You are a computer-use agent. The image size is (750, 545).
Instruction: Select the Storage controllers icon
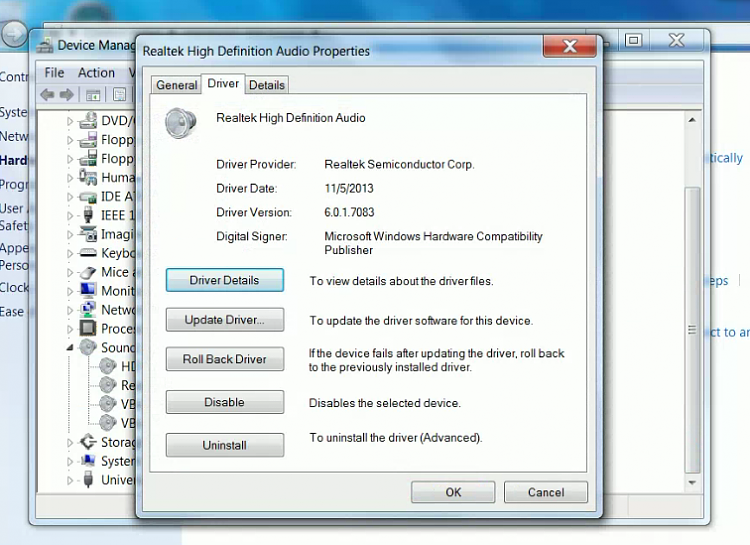88,442
